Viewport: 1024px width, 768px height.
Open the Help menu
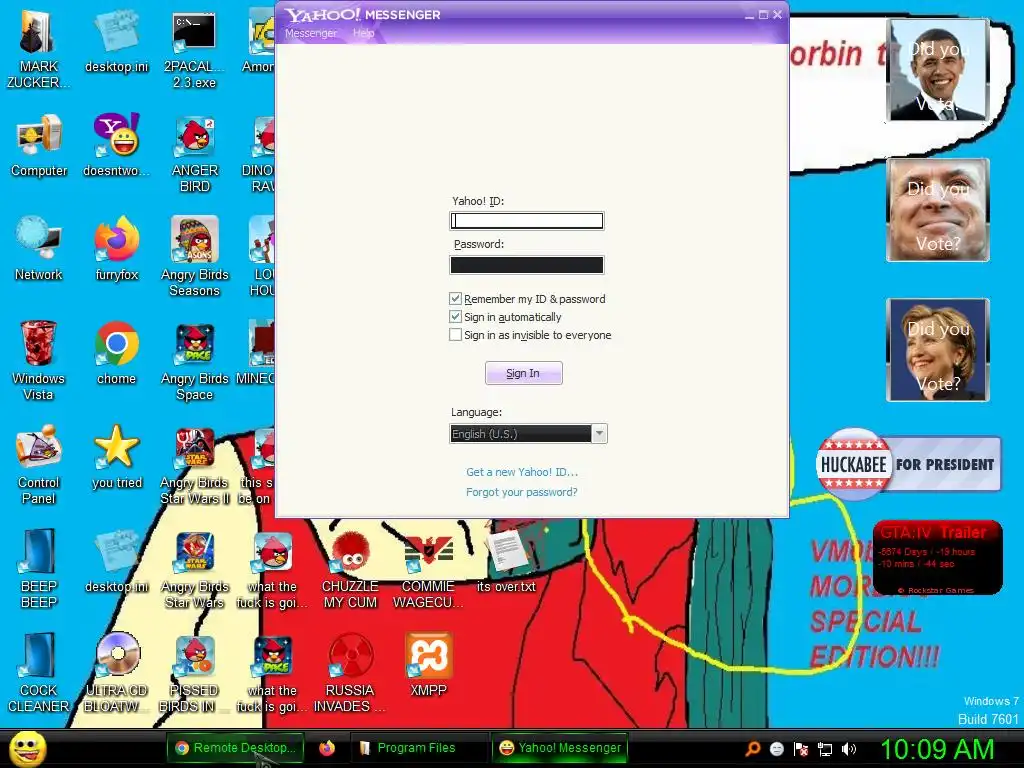point(364,33)
